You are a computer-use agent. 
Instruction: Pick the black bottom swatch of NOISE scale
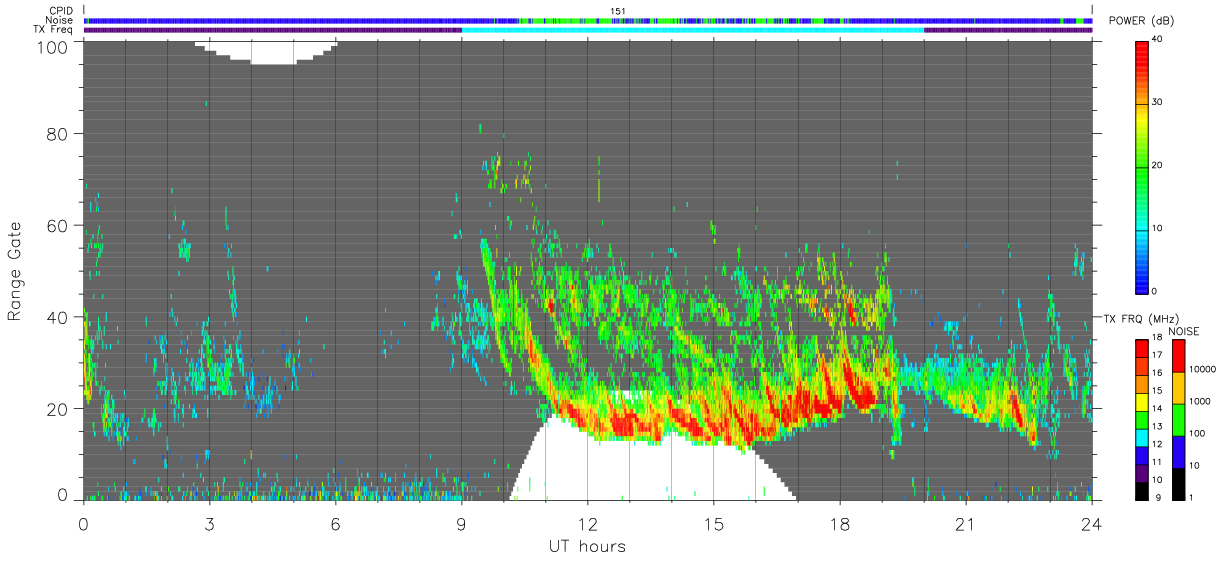tap(1178, 484)
